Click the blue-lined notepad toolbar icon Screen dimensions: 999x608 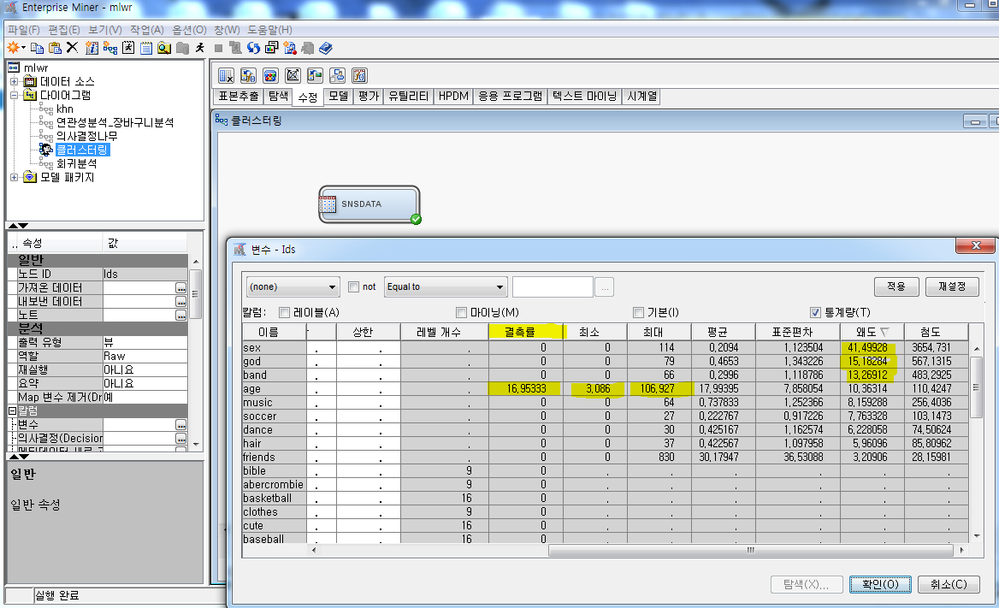click(x=147, y=48)
